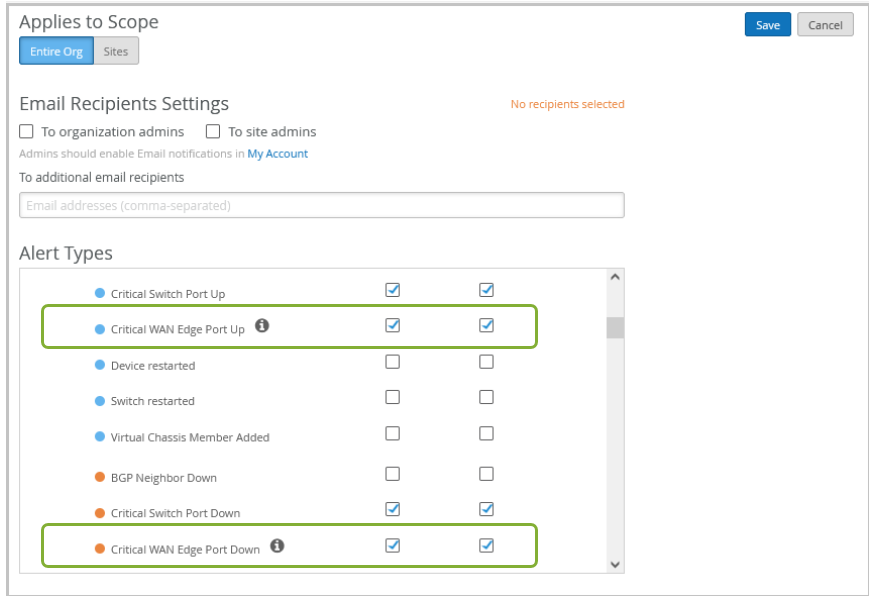Click the orange dot for BGP Neighbor Down
The width and height of the screenshot is (876, 602).
coord(100,477)
